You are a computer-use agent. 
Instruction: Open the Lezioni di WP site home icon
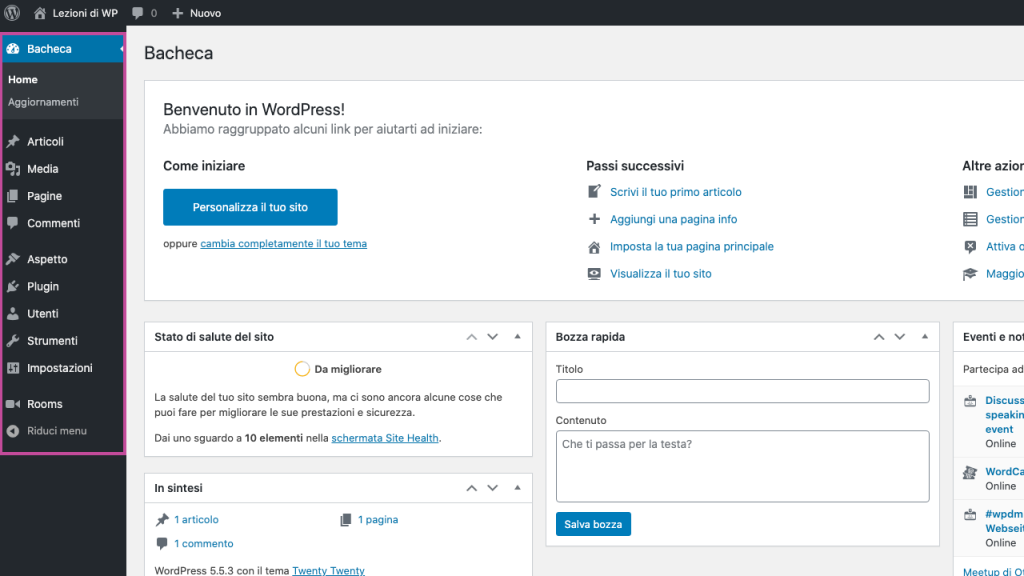pyautogui.click(x=40, y=12)
